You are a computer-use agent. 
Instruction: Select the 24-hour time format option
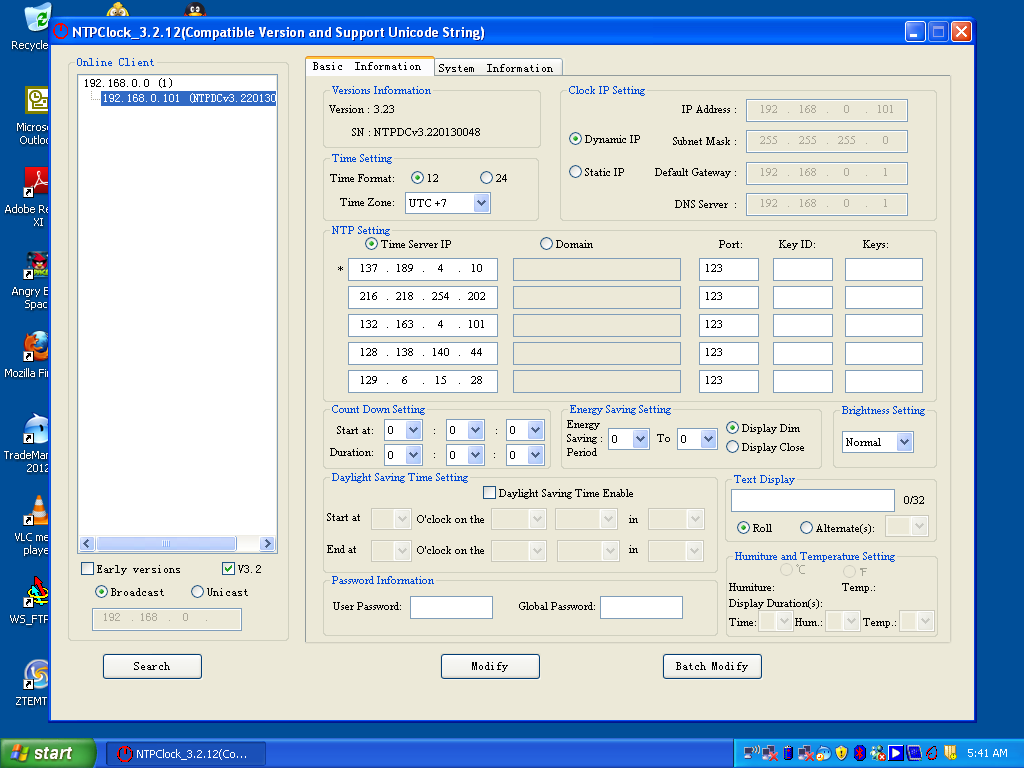(486, 178)
